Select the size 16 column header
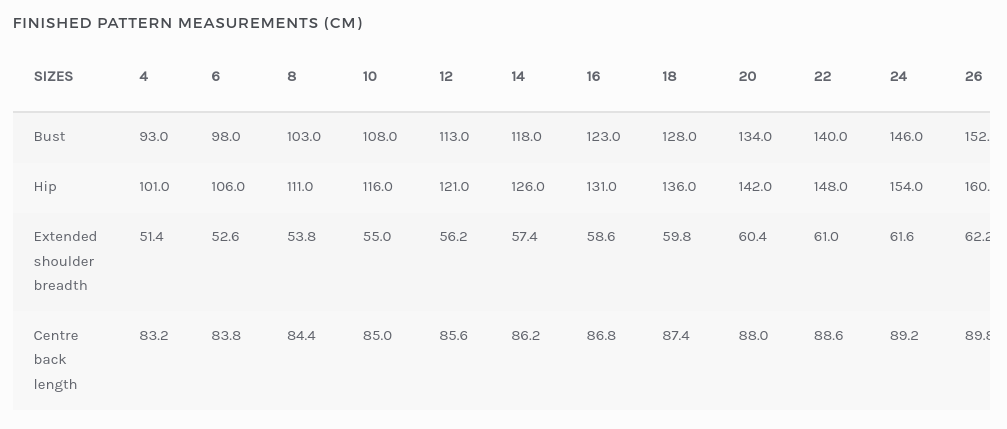 (x=593, y=76)
